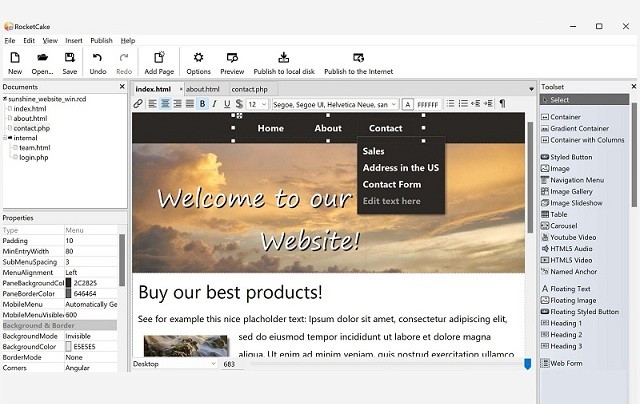
Task: Insert hyperlink using the chain icon
Action: [x=139, y=104]
